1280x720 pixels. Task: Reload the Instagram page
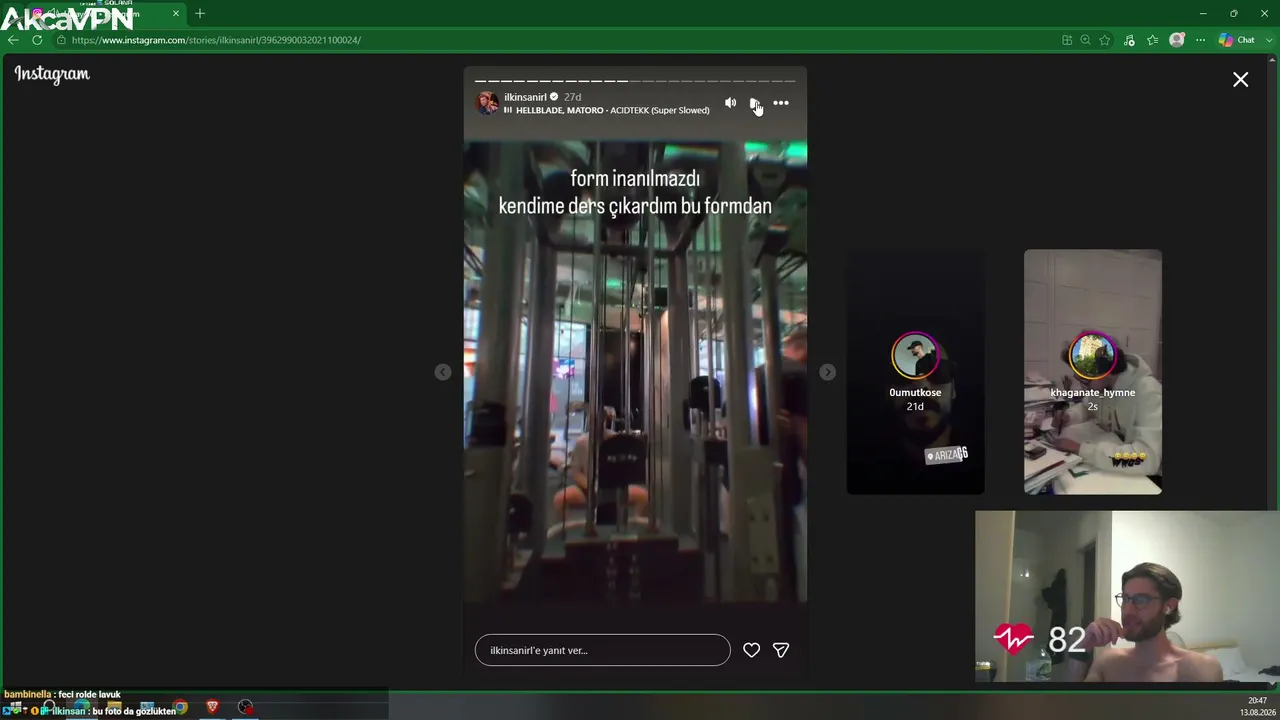(37, 40)
